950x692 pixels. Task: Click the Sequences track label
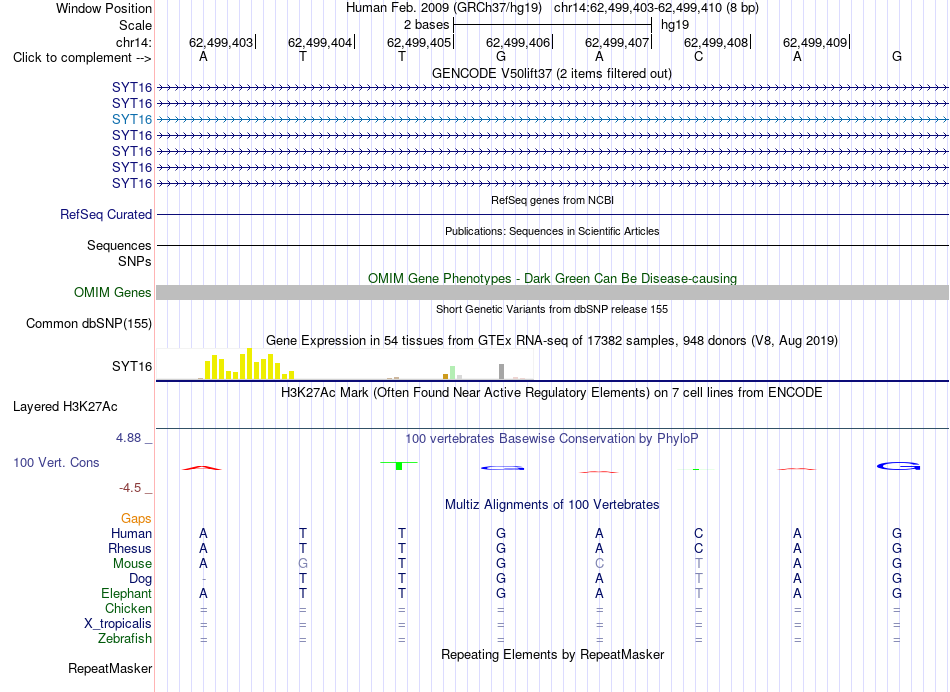tap(119, 245)
